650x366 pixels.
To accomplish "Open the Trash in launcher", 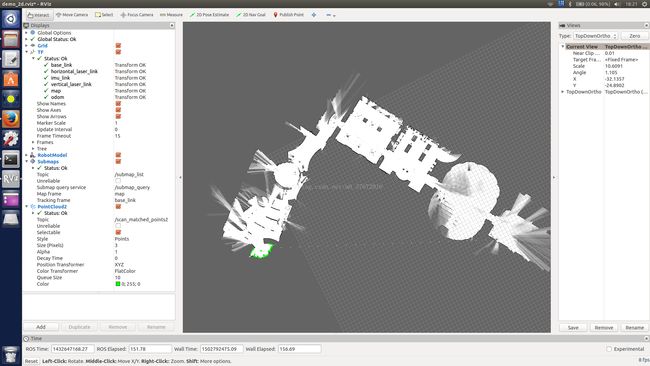I will [11, 355].
